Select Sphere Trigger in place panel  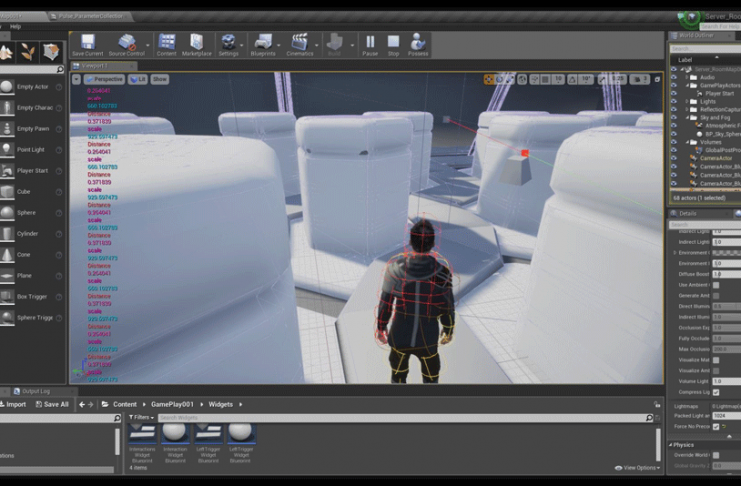click(x=32, y=318)
